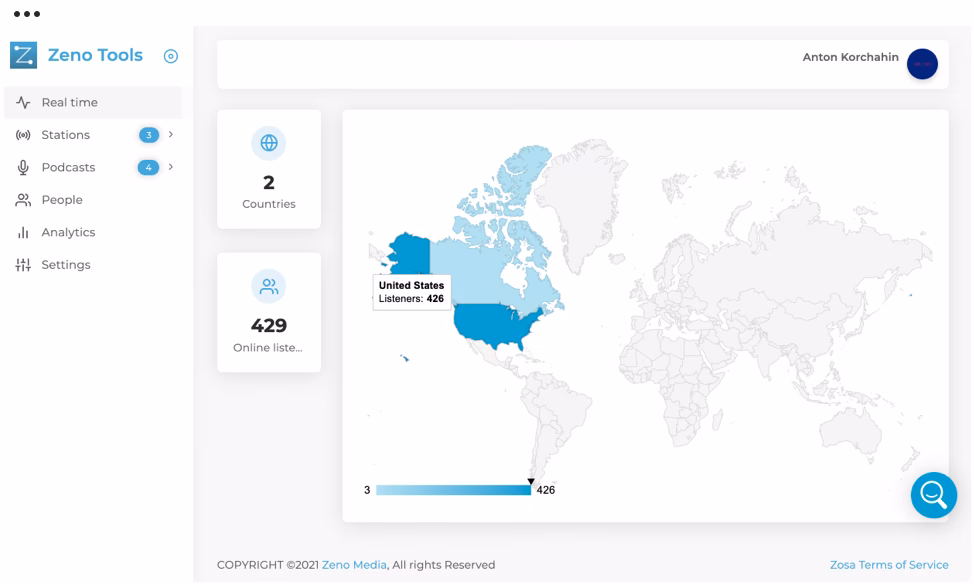Click the Zeno Tools logo icon
This screenshot has height=584, width=974.
pos(23,55)
